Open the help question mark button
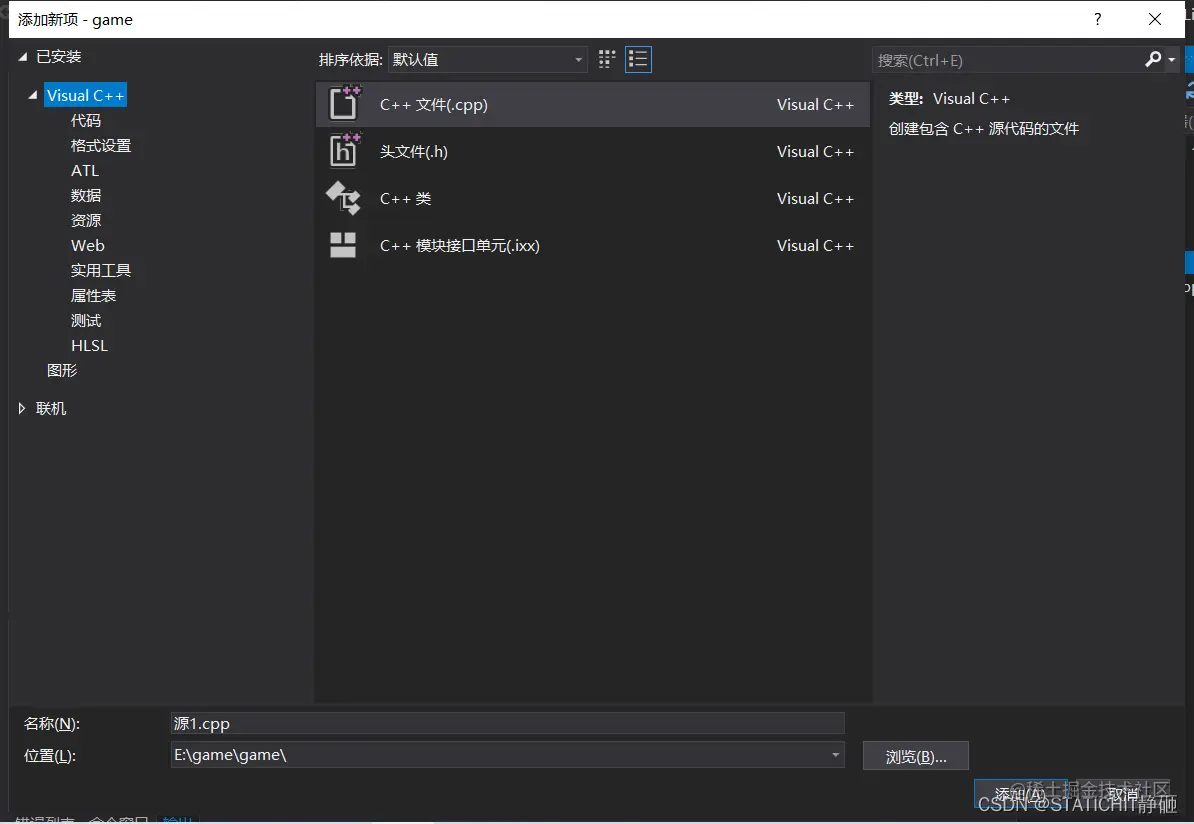1194x824 pixels. (1097, 19)
